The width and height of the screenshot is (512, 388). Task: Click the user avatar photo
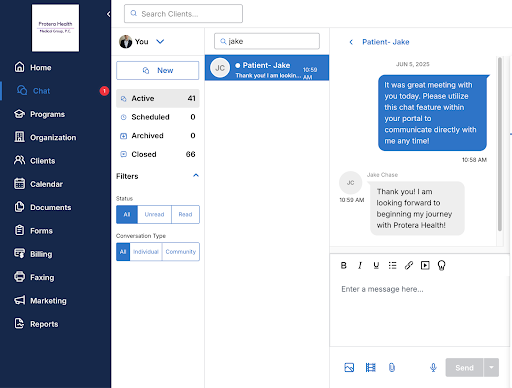tap(126, 42)
